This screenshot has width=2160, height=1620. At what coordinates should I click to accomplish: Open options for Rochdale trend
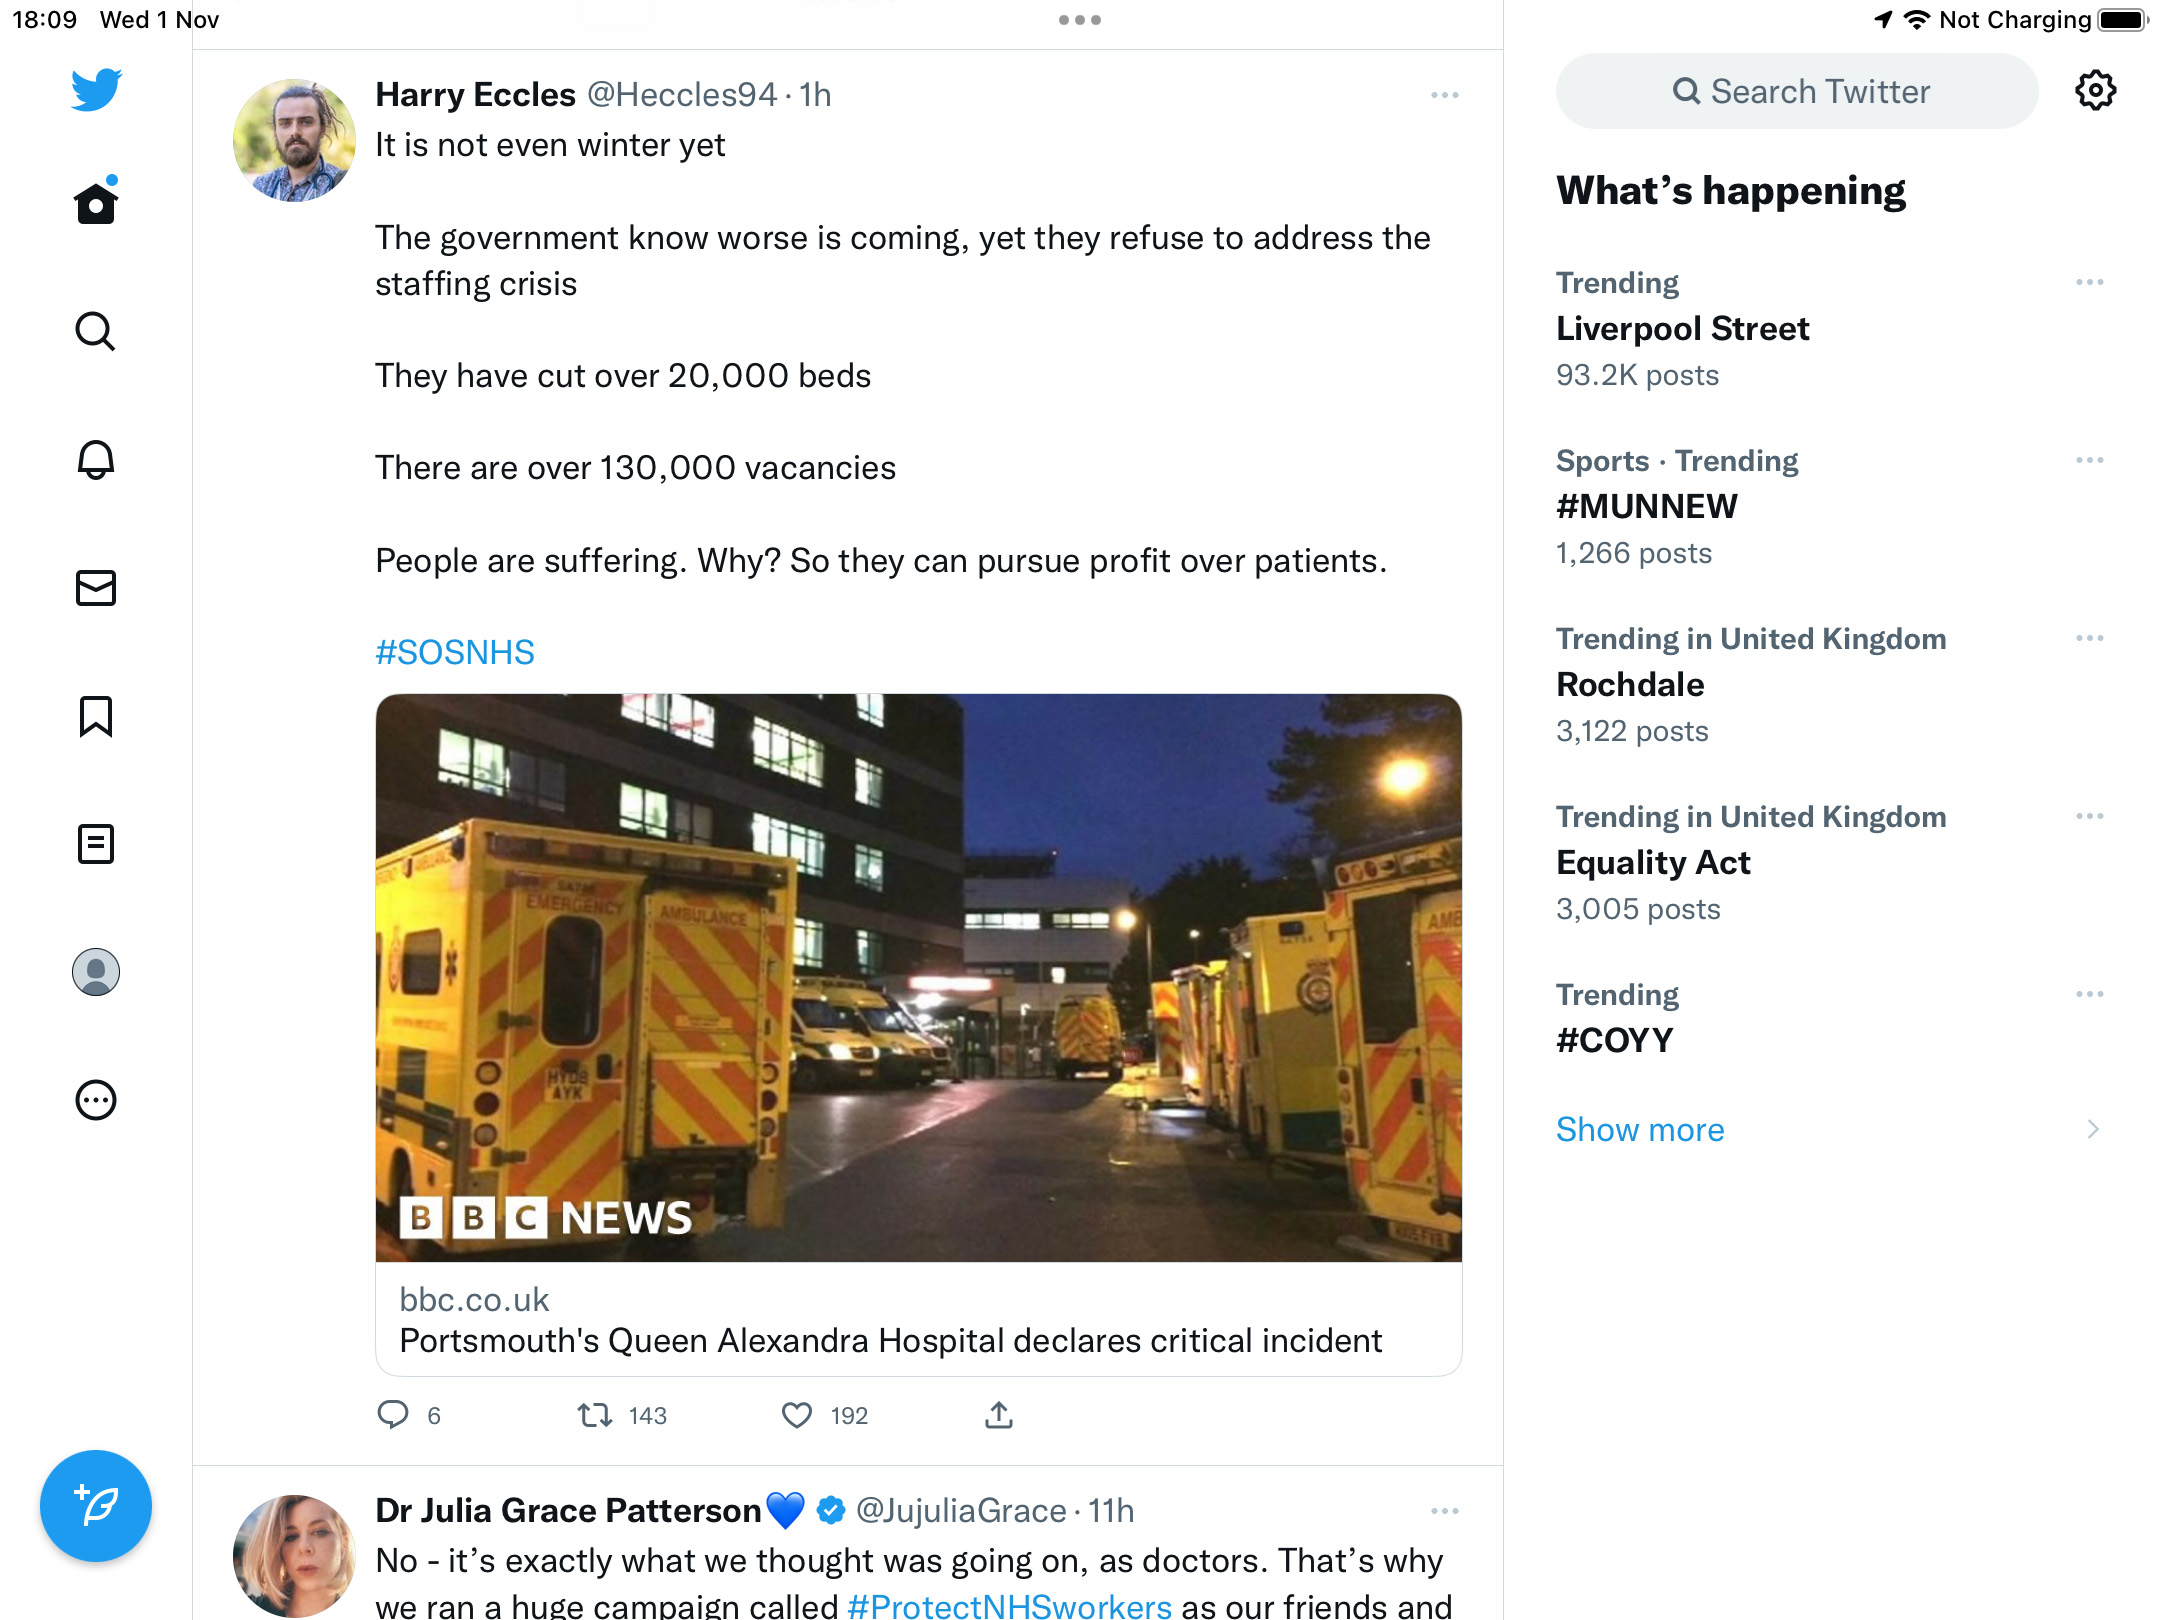click(x=2090, y=638)
